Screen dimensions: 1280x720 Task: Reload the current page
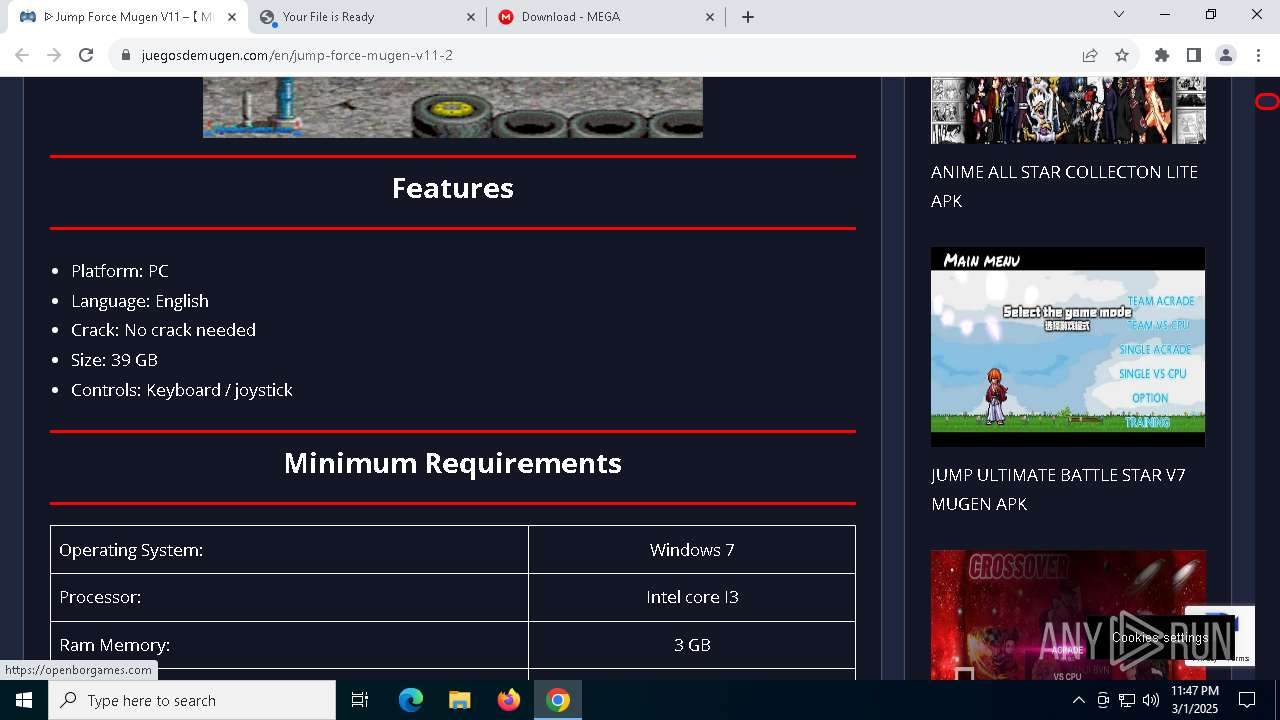[x=86, y=55]
